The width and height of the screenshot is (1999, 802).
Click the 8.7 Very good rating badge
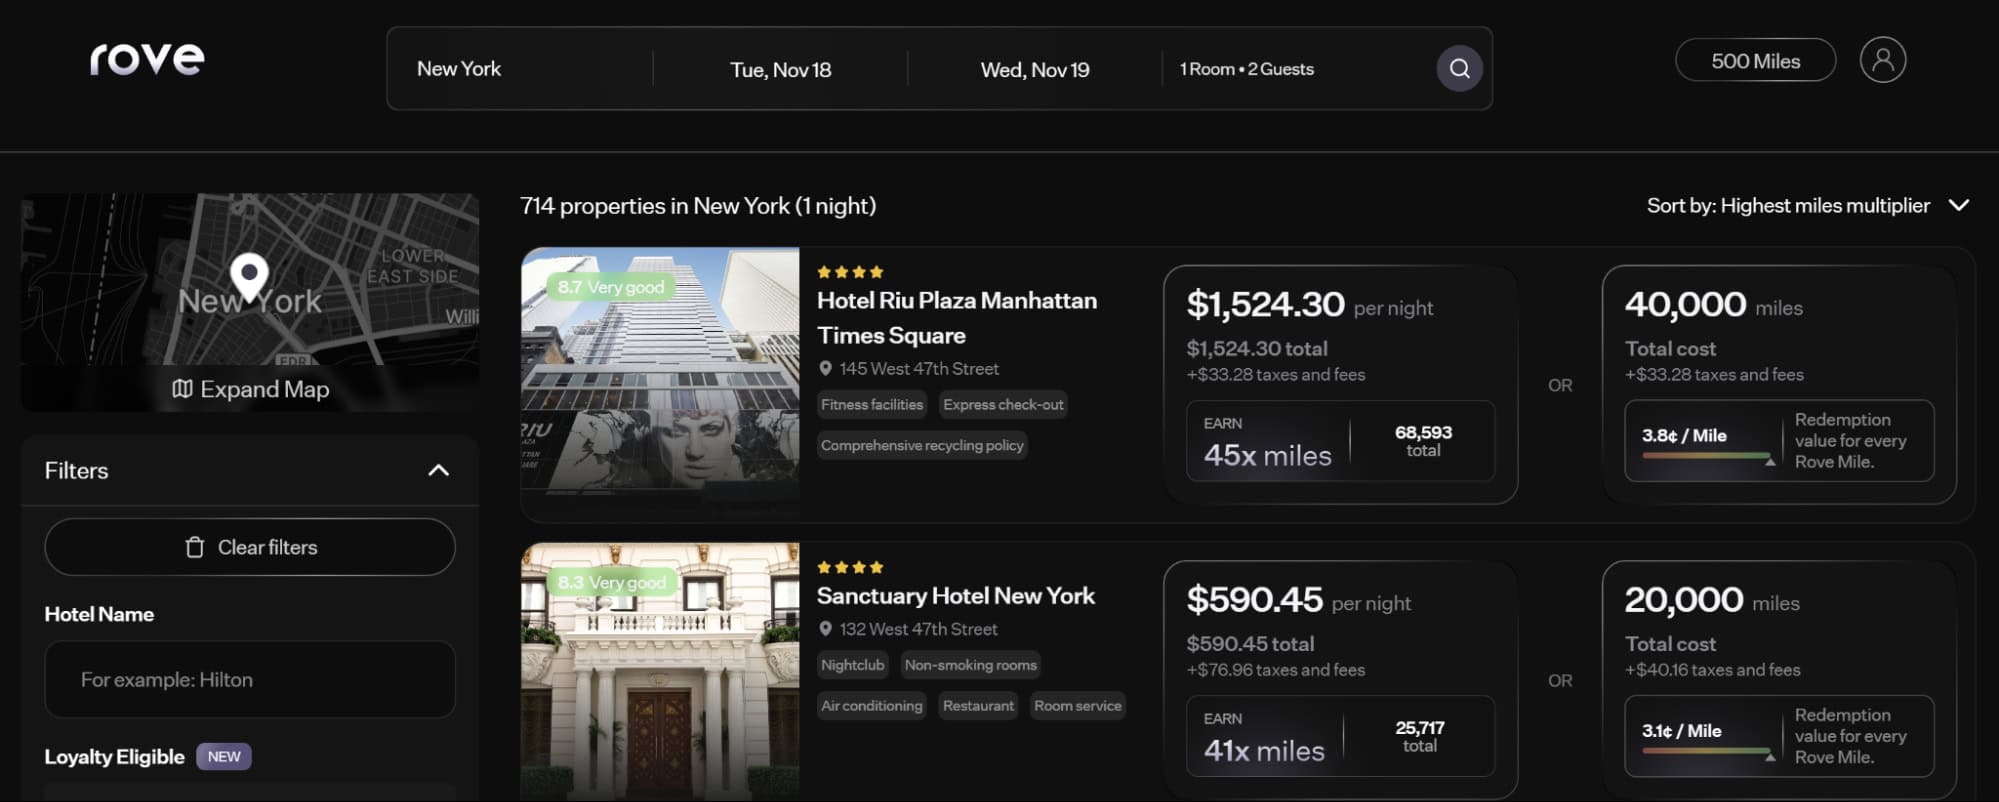(x=611, y=287)
